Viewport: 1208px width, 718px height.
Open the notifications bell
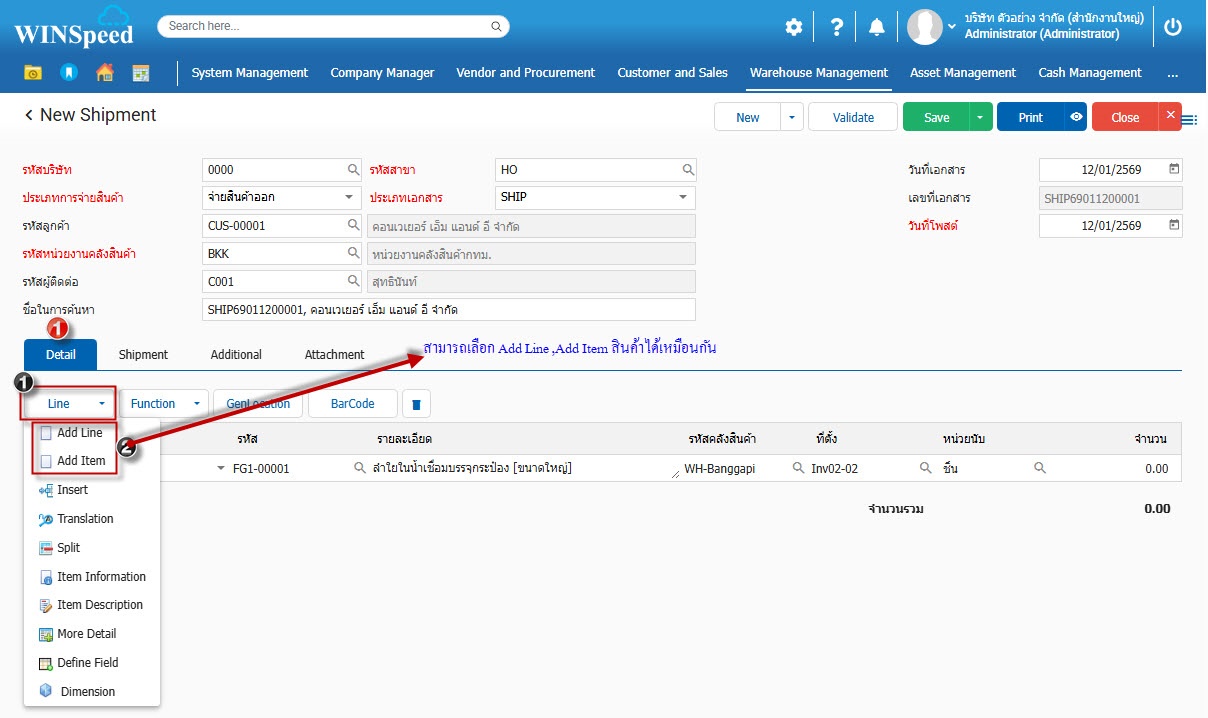(877, 27)
